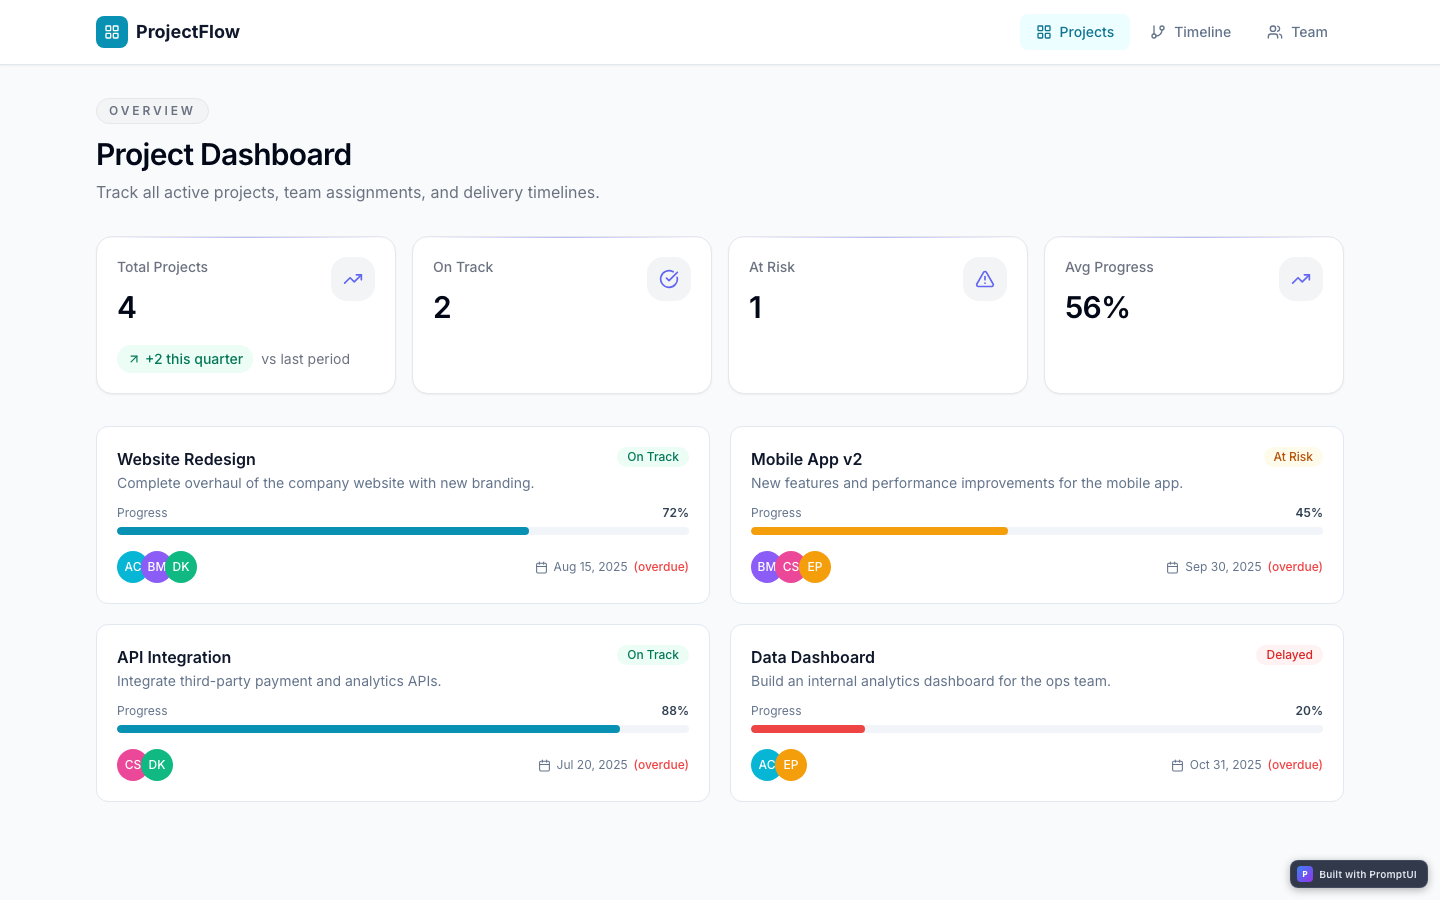This screenshot has height=900, width=1440.
Task: Go to the Team tab
Action: 1297,32
